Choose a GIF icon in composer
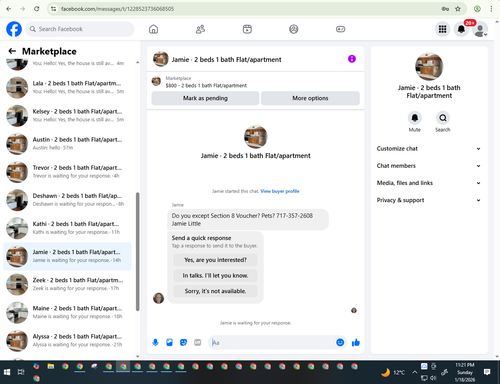Viewport: 500px width, 384px height. pos(198,342)
